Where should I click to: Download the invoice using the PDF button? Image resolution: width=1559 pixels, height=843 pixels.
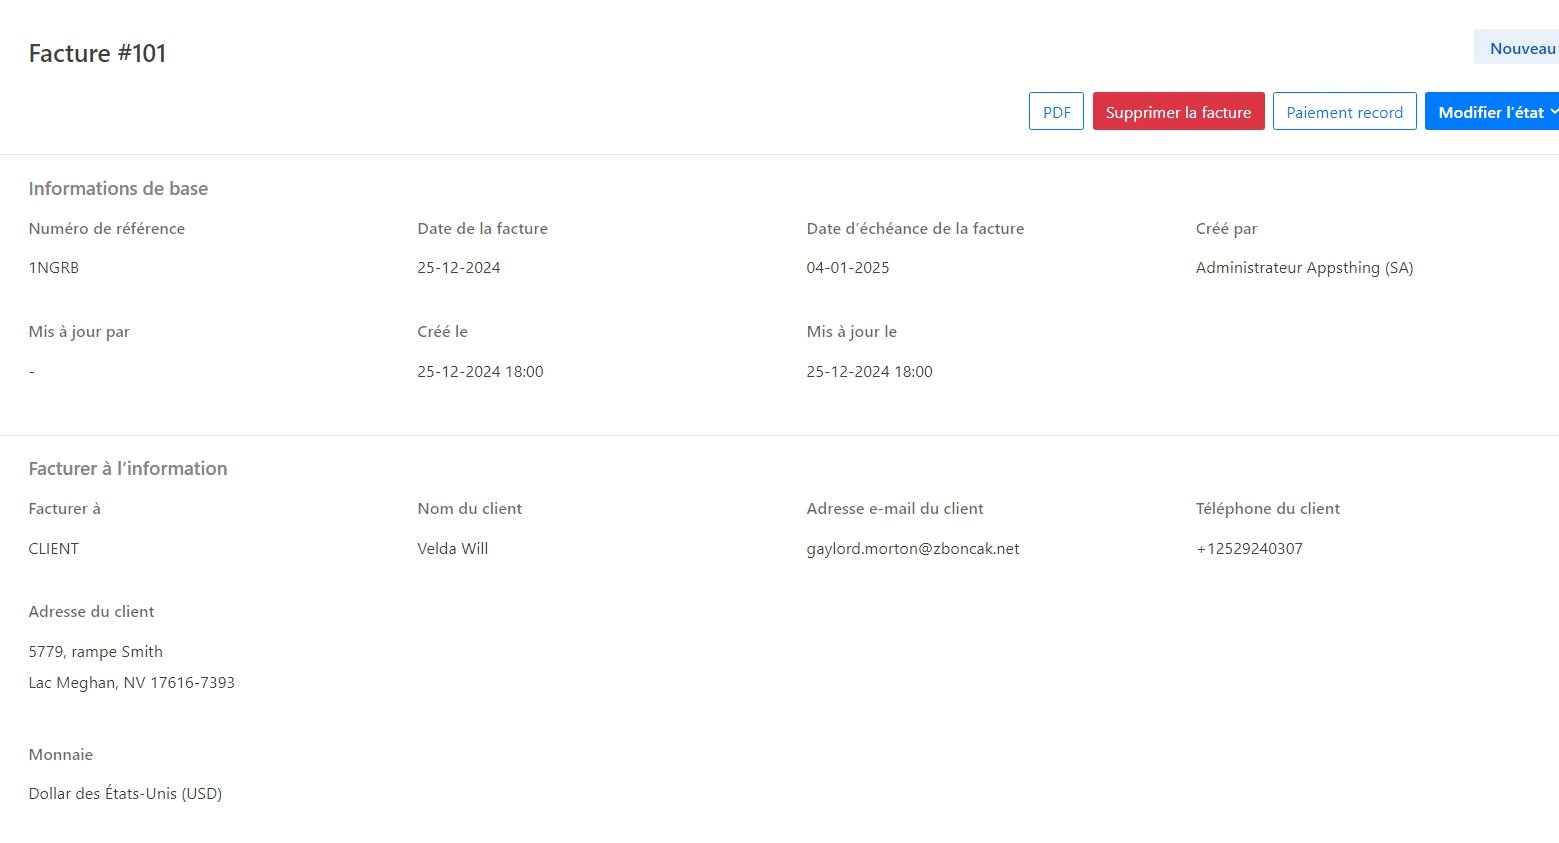click(x=1056, y=112)
